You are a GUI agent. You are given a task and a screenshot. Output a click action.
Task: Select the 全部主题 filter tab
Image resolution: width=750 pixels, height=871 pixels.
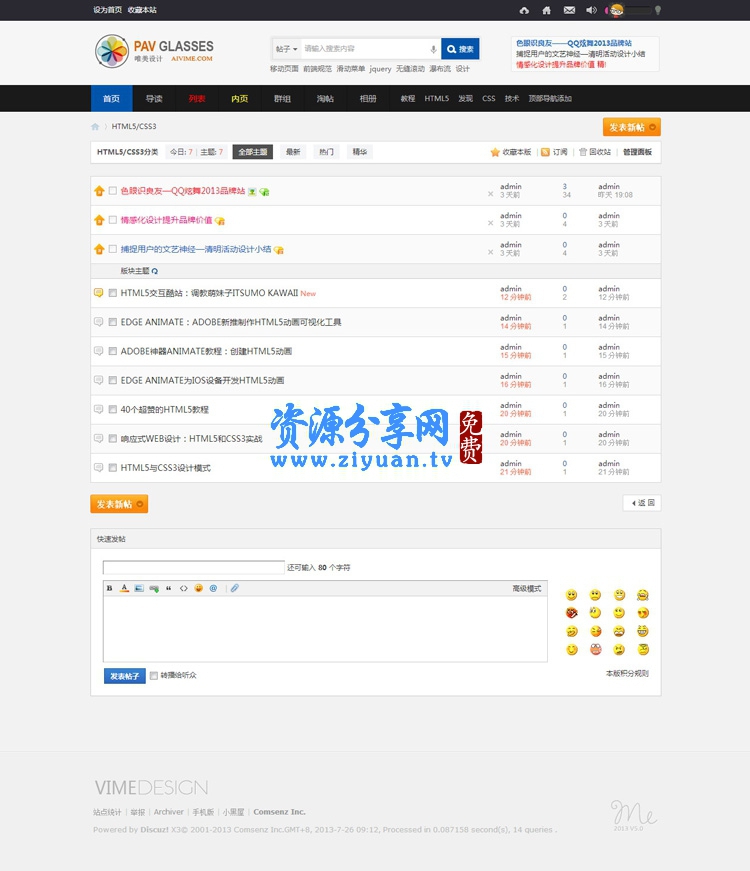253,152
